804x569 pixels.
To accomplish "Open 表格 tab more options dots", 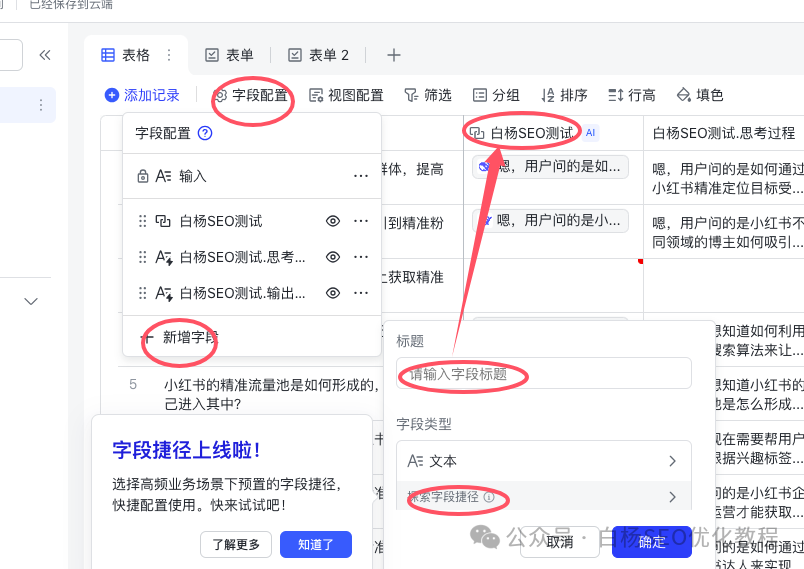I will pos(169,55).
